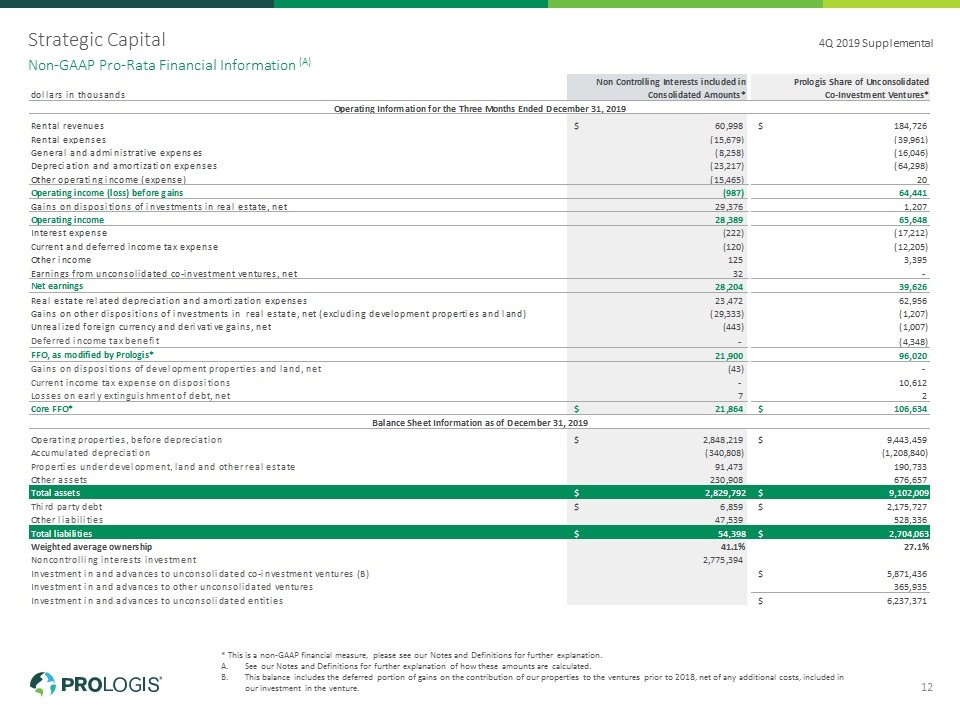Click the 'Current and deferred income tax expense' label

124,247
